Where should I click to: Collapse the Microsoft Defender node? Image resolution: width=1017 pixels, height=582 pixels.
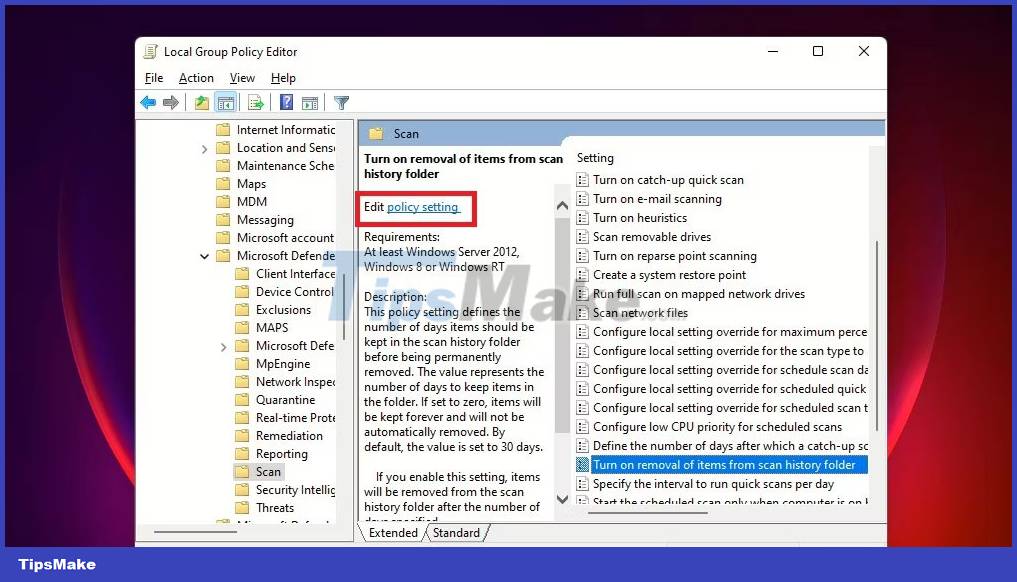coord(204,255)
